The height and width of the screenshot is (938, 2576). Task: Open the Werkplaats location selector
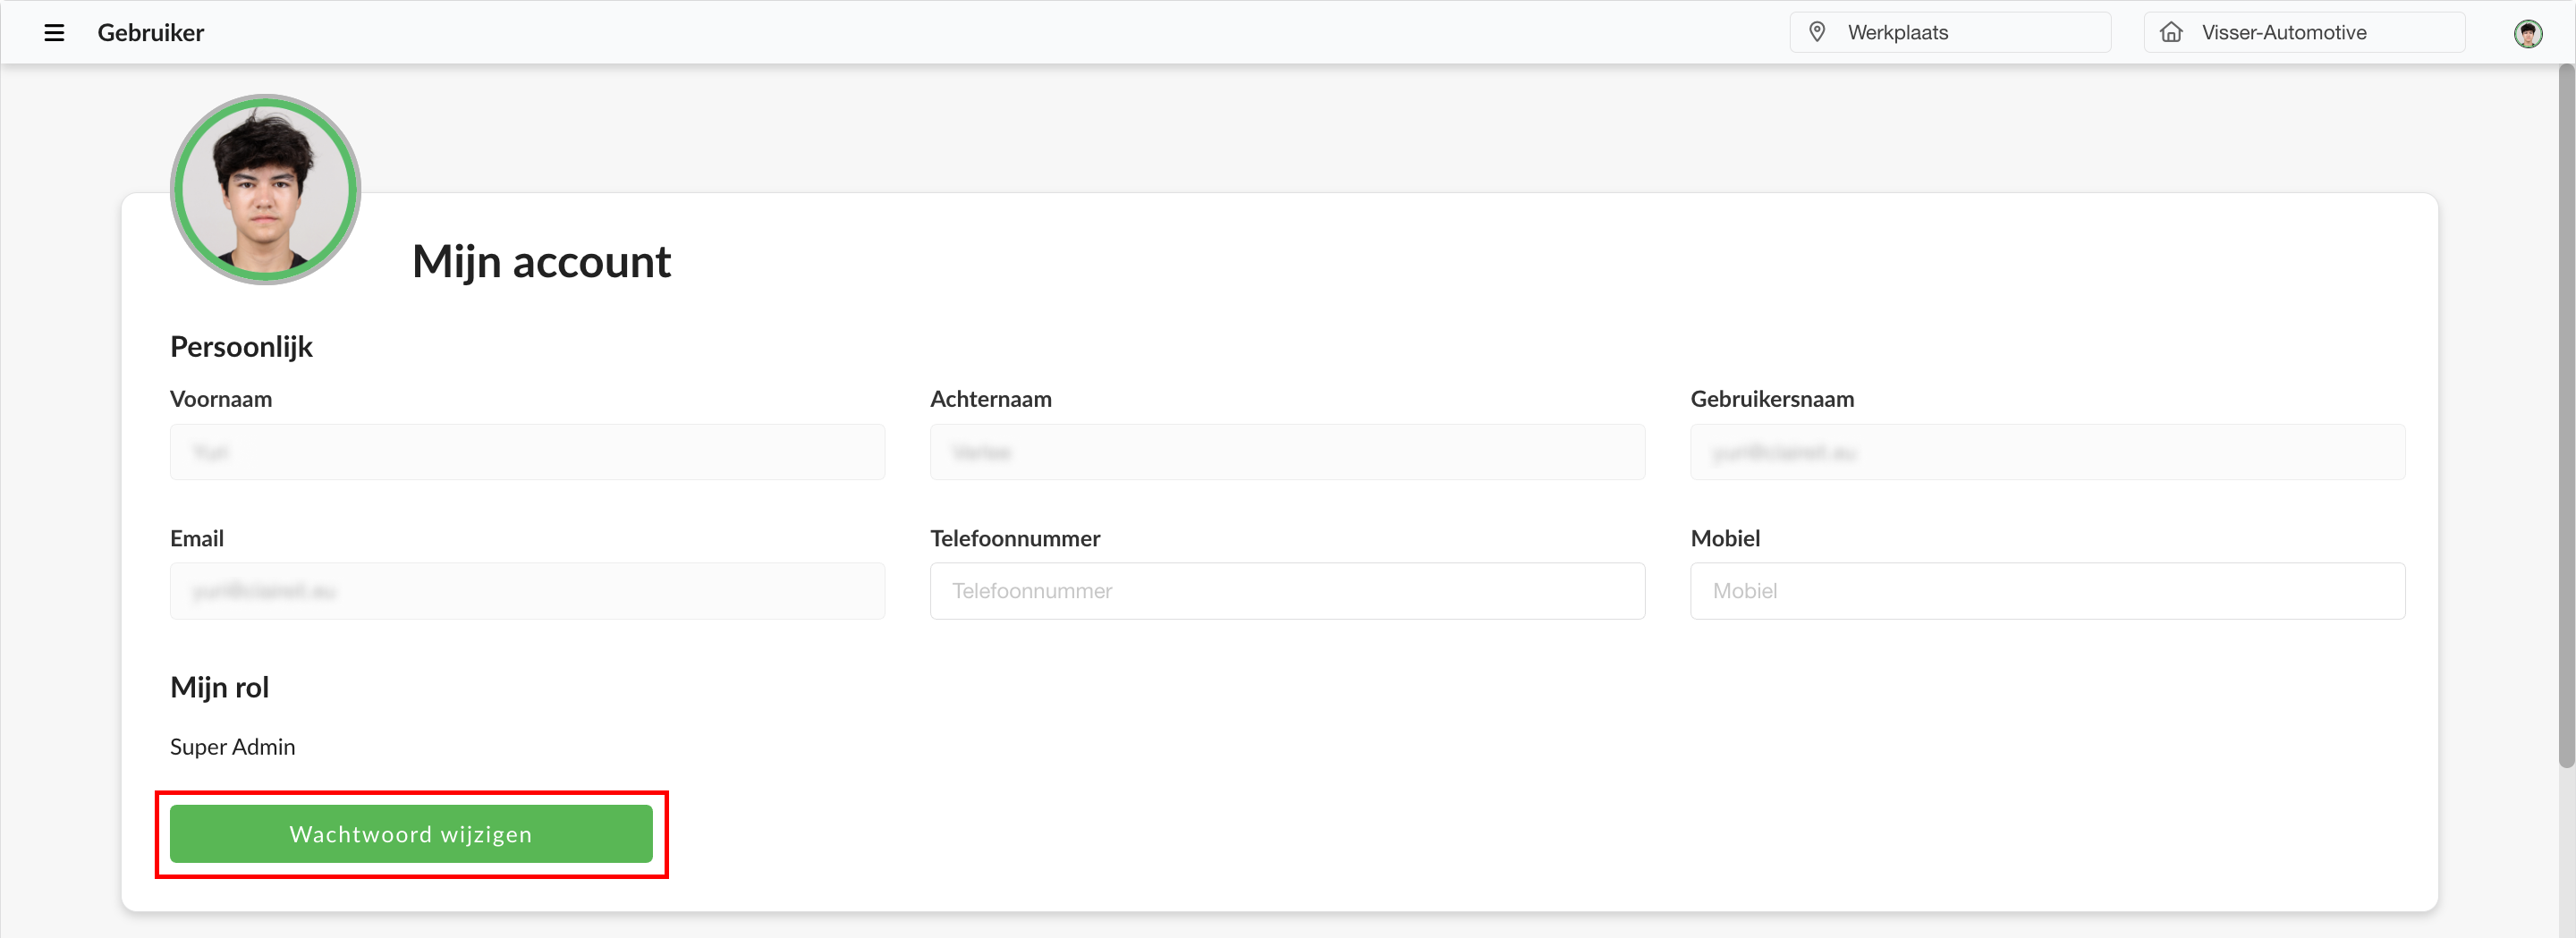pos(1950,32)
